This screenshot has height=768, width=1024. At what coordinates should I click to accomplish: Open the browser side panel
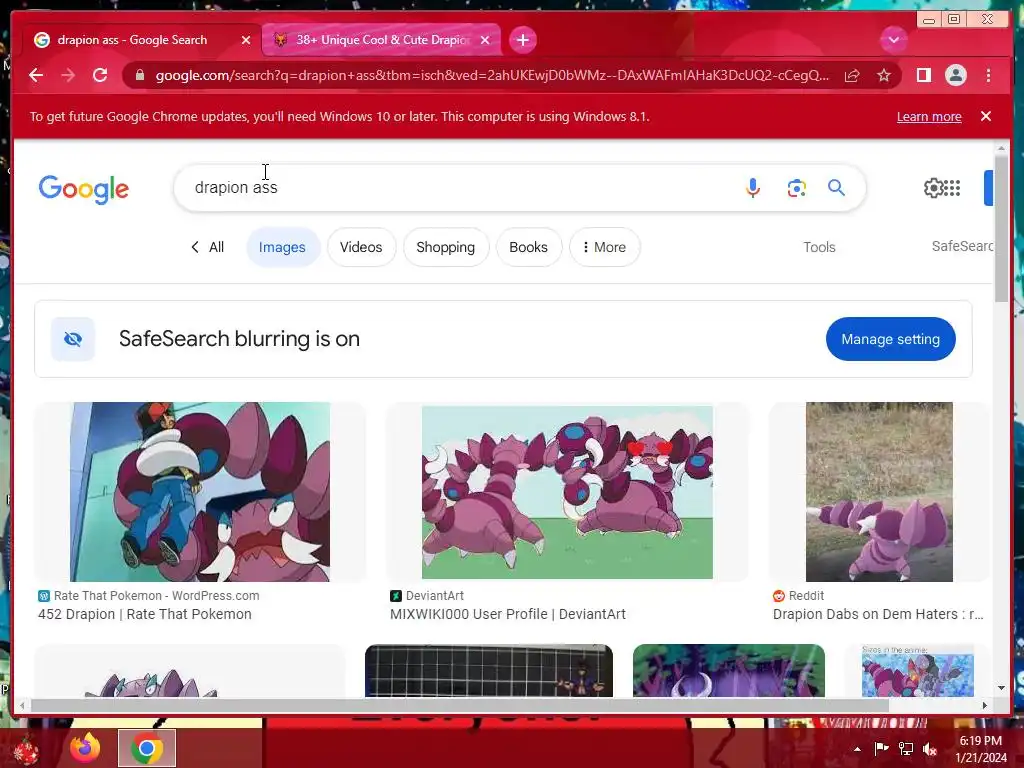coord(923,75)
